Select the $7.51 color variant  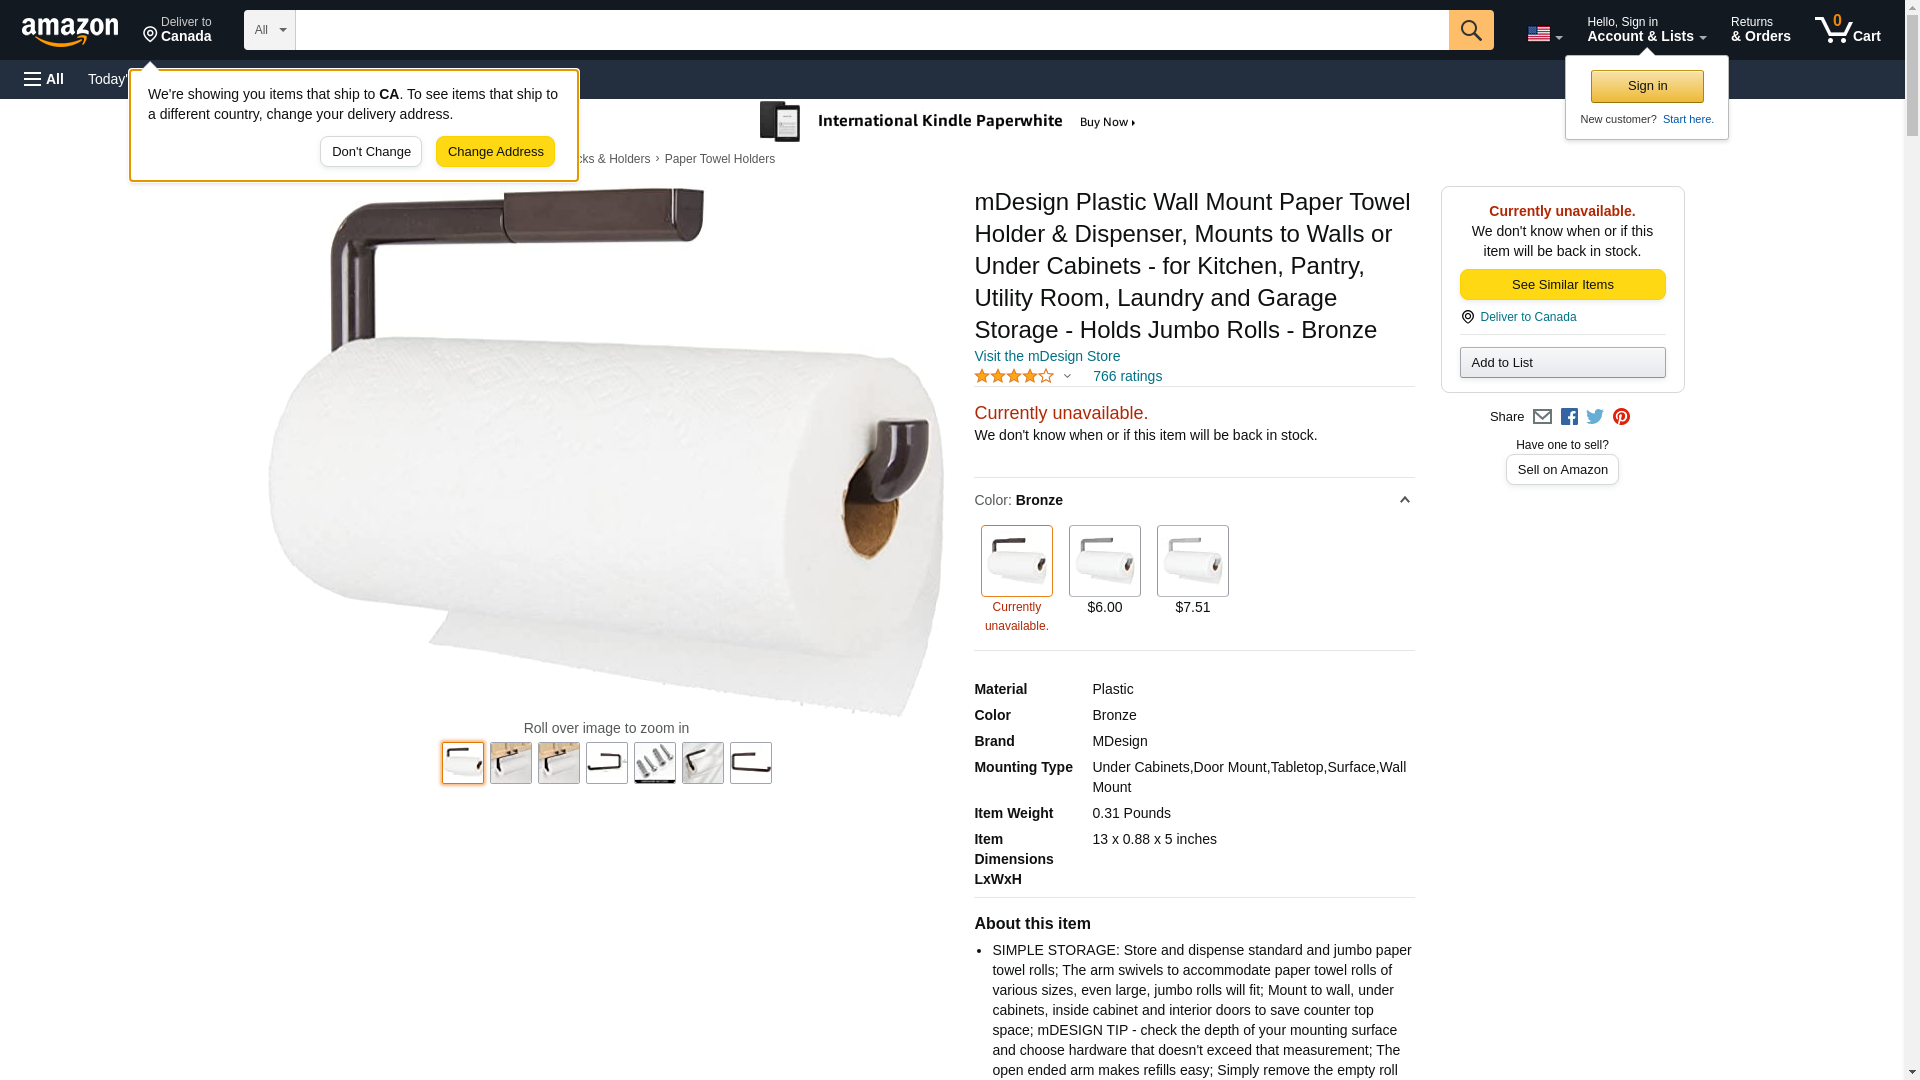1192,561
